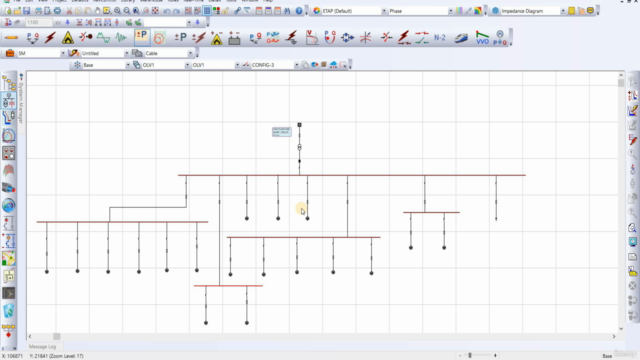Save the project with floppy icon
Screen dimensions: 640x360
[27, 11]
